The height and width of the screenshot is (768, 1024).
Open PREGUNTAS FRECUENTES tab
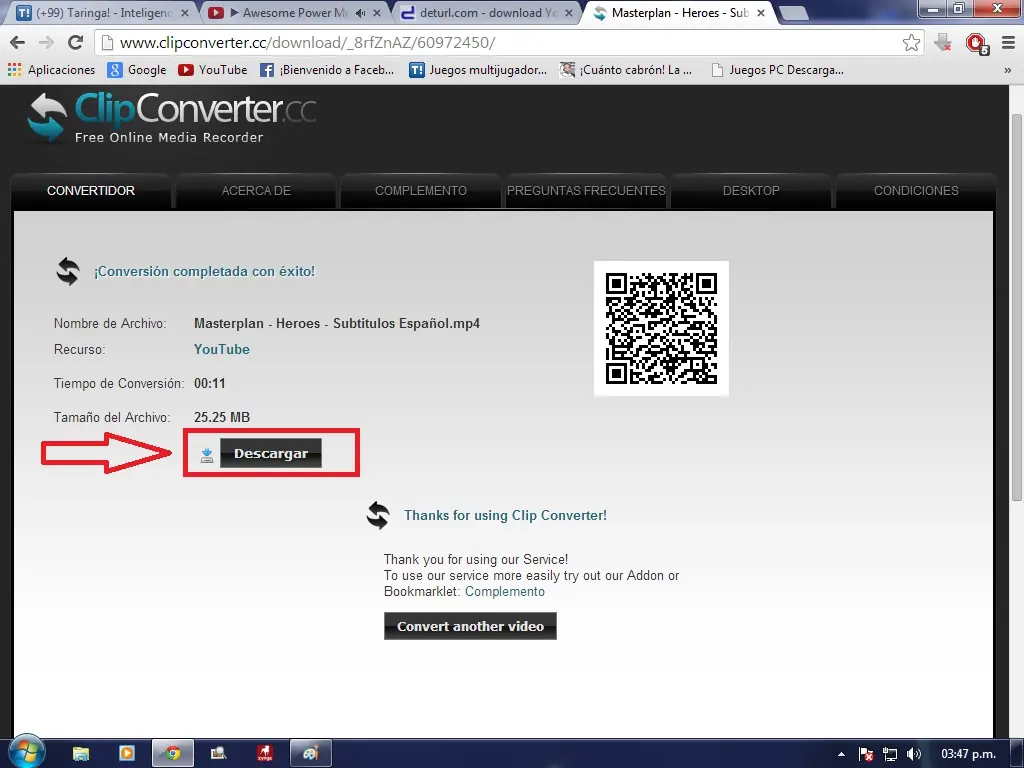(586, 191)
